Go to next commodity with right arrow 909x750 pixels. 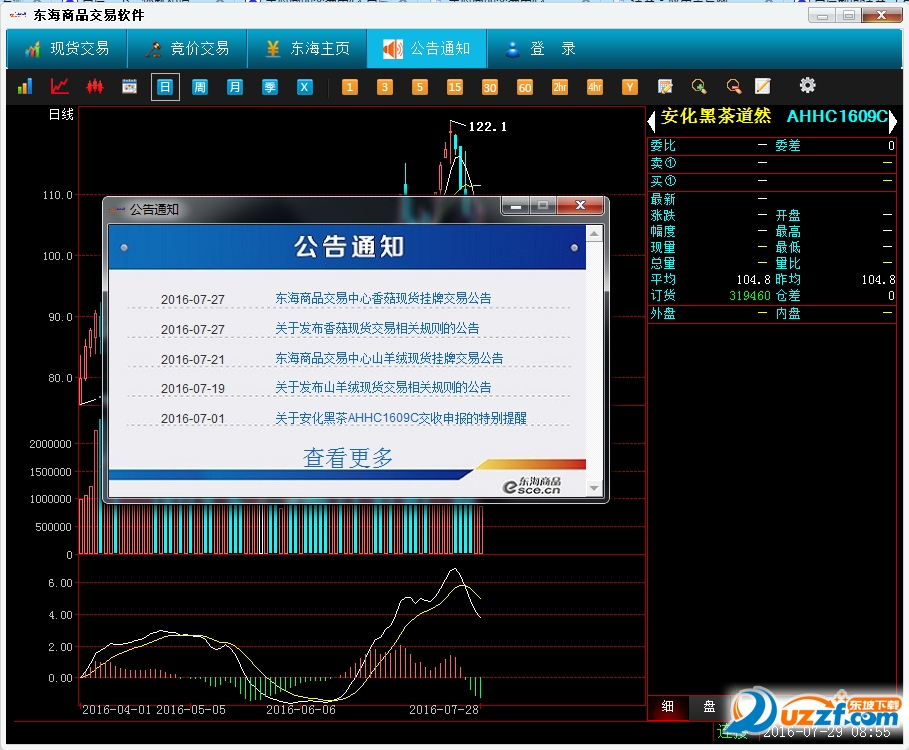(x=893, y=121)
